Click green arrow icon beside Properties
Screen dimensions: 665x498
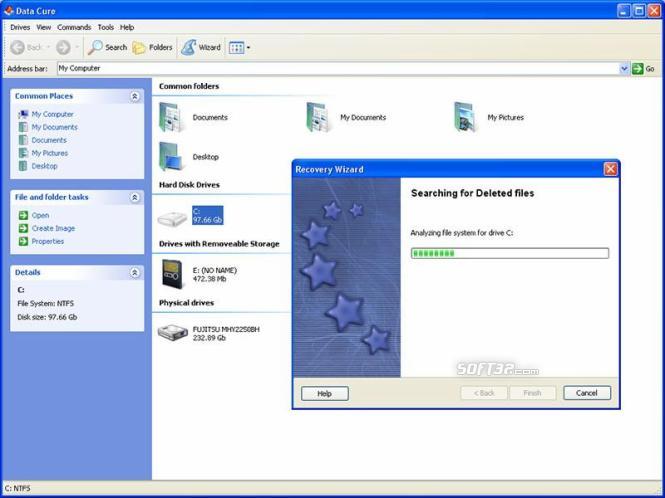click(x=23, y=241)
